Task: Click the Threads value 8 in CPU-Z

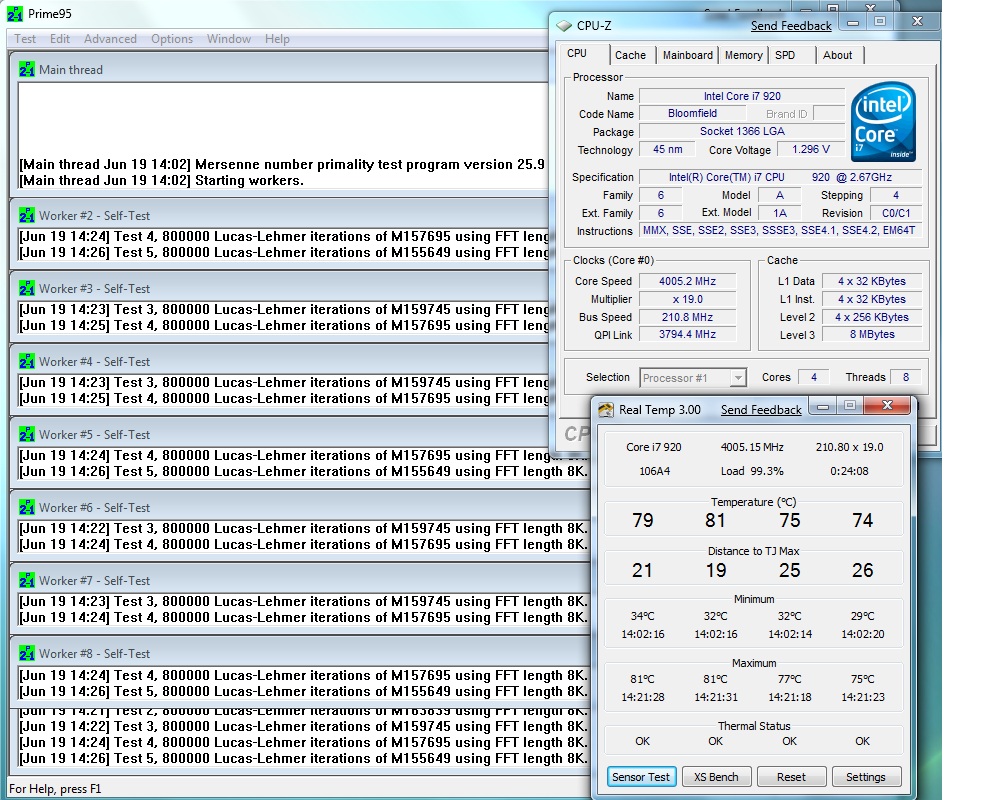Action: [x=906, y=377]
